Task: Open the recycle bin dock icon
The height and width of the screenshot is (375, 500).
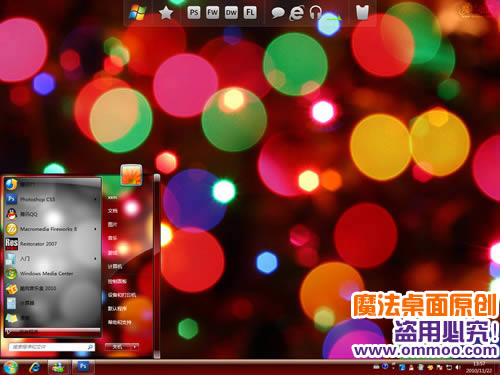Action: [362, 12]
